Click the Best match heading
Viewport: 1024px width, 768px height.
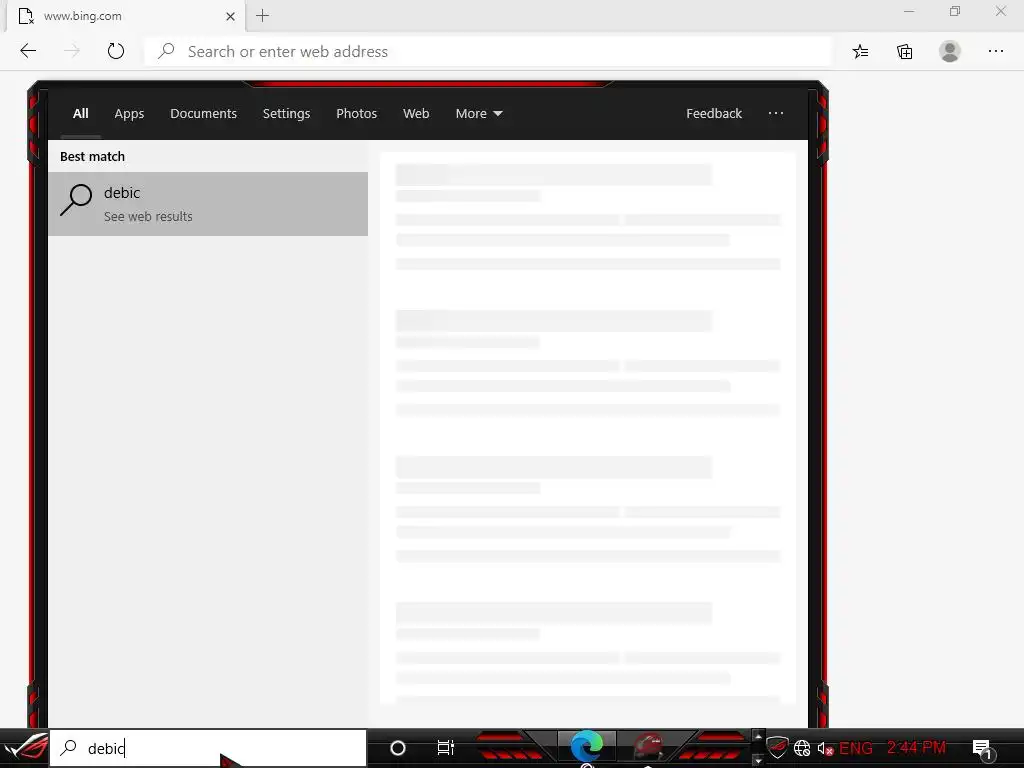[92, 157]
